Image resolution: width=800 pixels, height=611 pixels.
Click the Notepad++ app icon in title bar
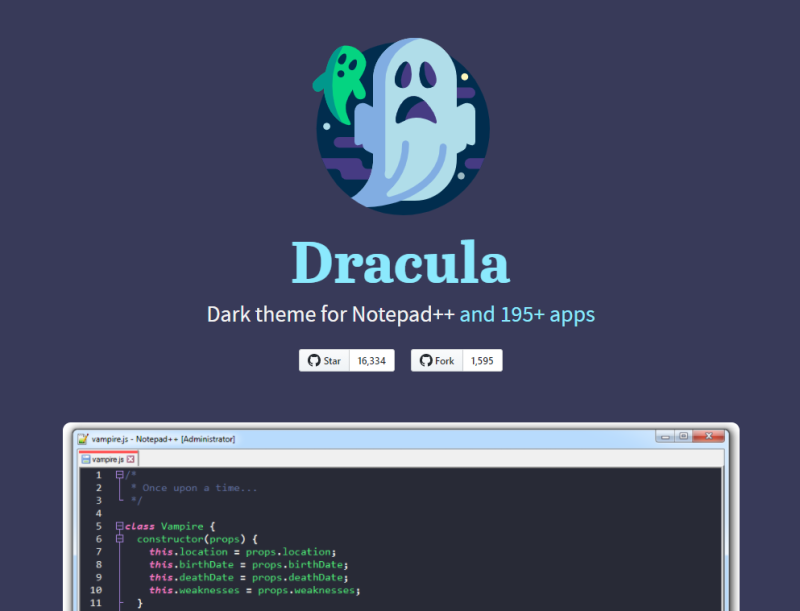point(83,439)
